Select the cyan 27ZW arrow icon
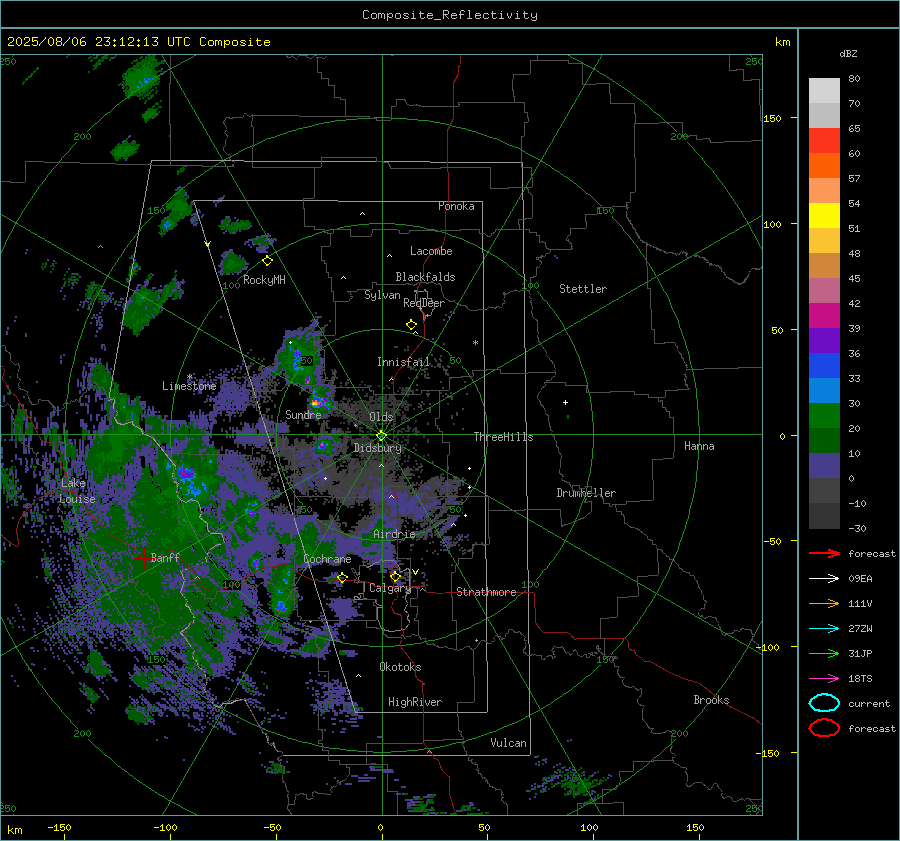Viewport: 900px width, 841px height. (x=824, y=628)
